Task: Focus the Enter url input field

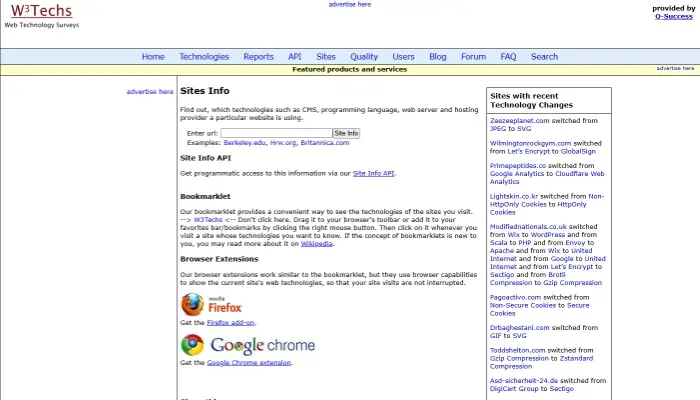Action: click(276, 133)
